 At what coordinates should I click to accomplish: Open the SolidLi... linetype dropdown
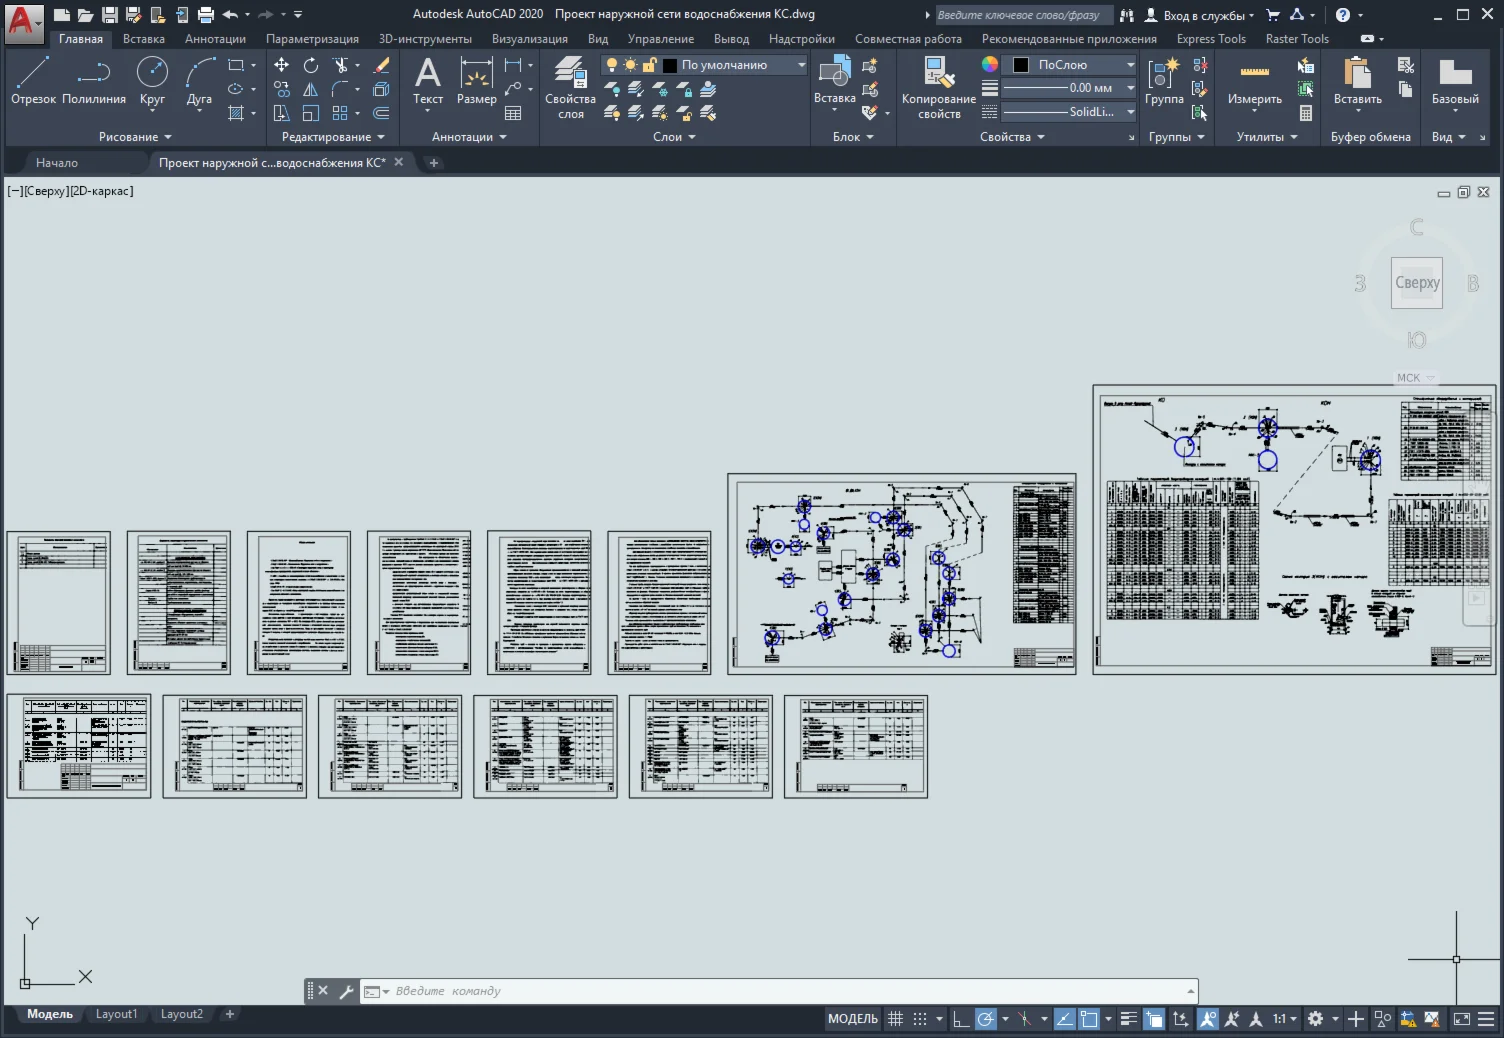[1070, 112]
